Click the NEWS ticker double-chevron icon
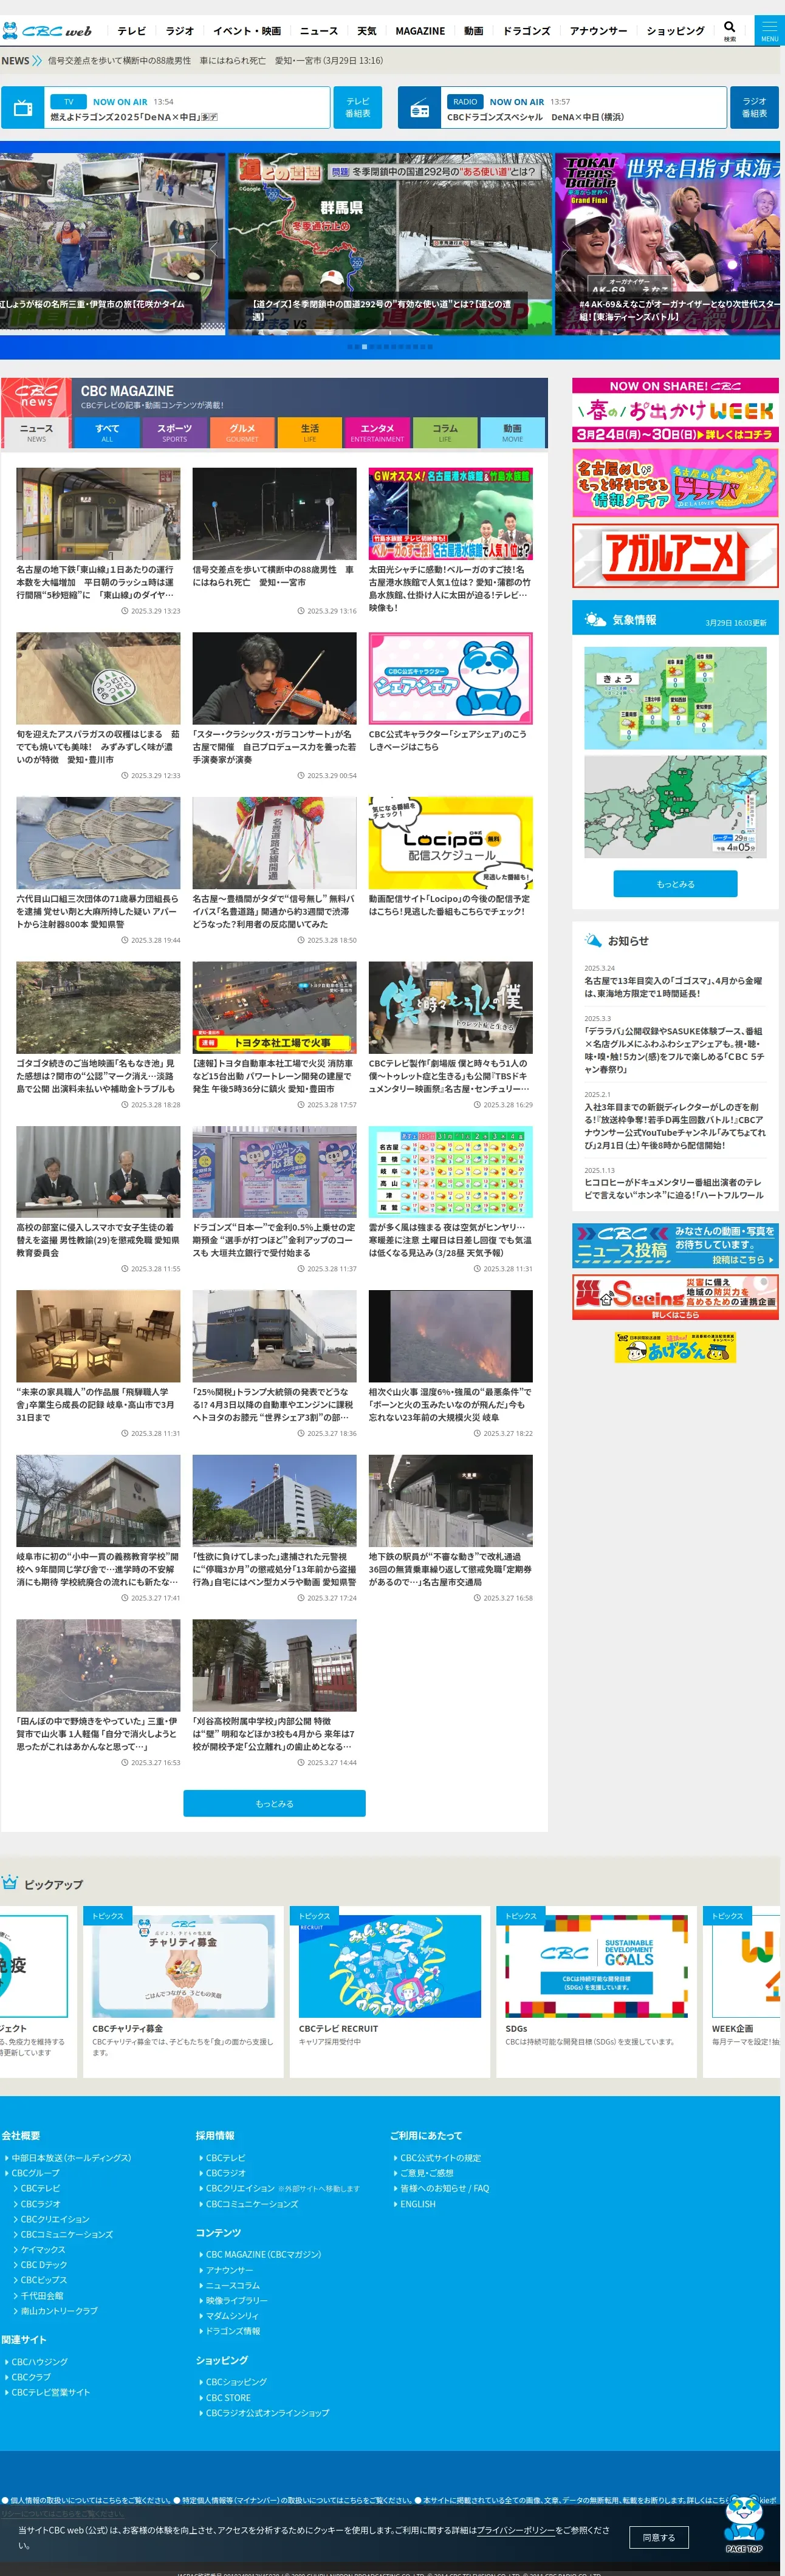Viewport: 785px width, 2576px height. (37, 61)
